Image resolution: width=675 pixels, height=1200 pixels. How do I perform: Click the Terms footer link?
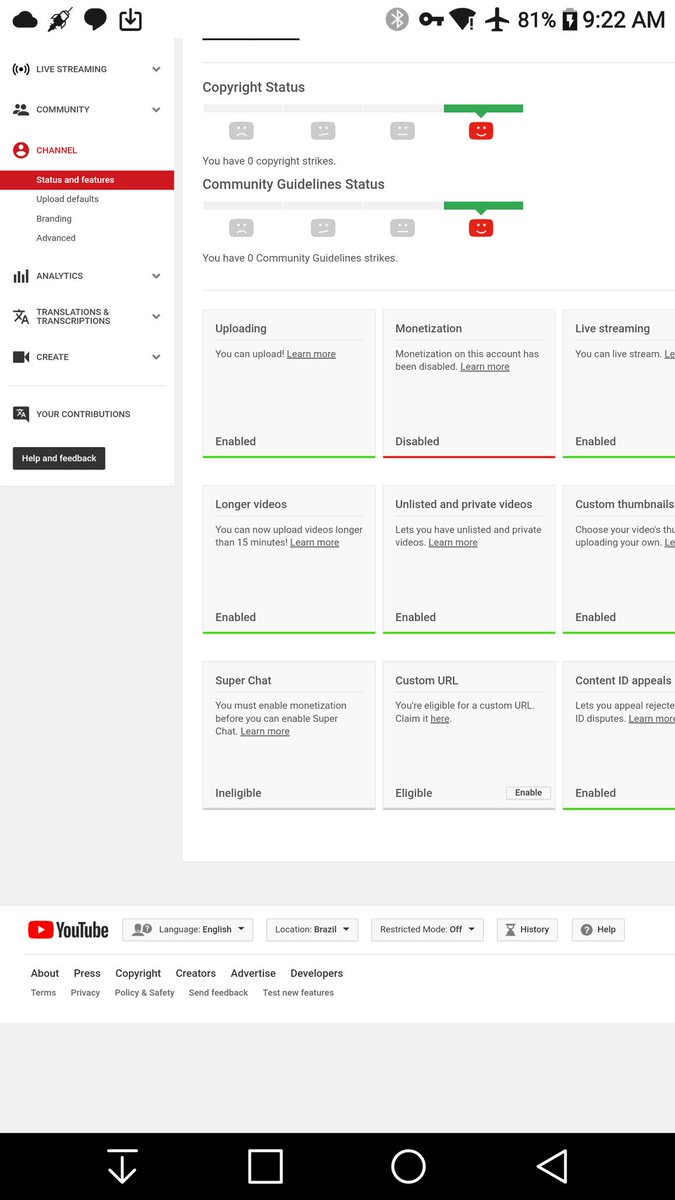43,993
